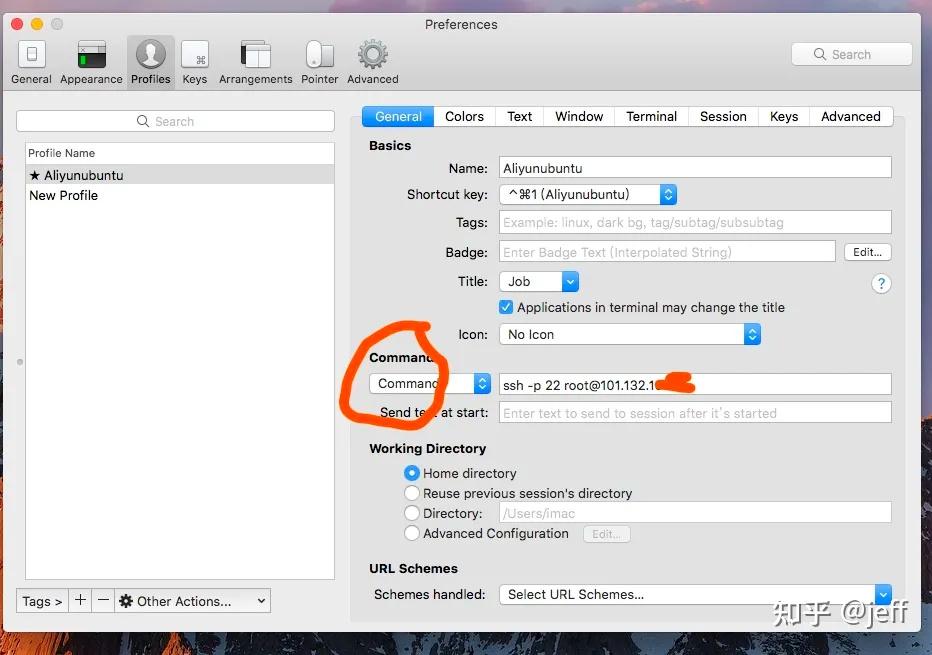Select the Reuse previous session's directory option
Image resolution: width=932 pixels, height=655 pixels.
412,493
